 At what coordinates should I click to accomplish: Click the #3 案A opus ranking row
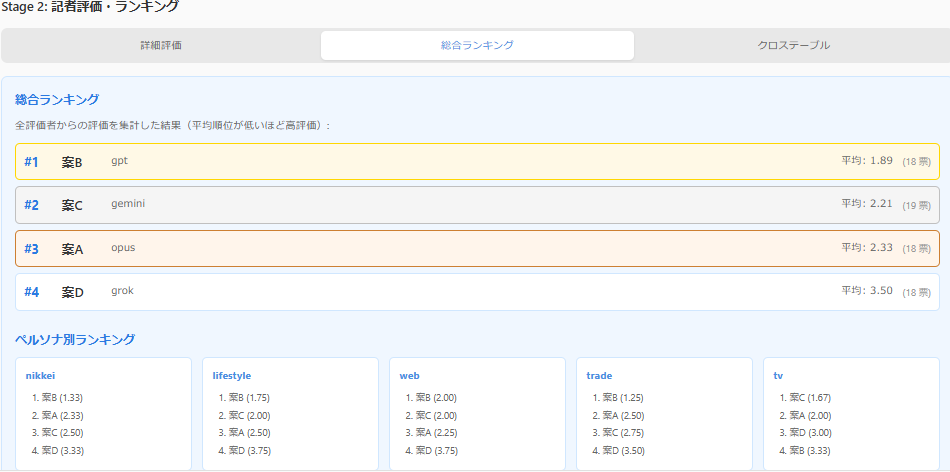(x=477, y=248)
